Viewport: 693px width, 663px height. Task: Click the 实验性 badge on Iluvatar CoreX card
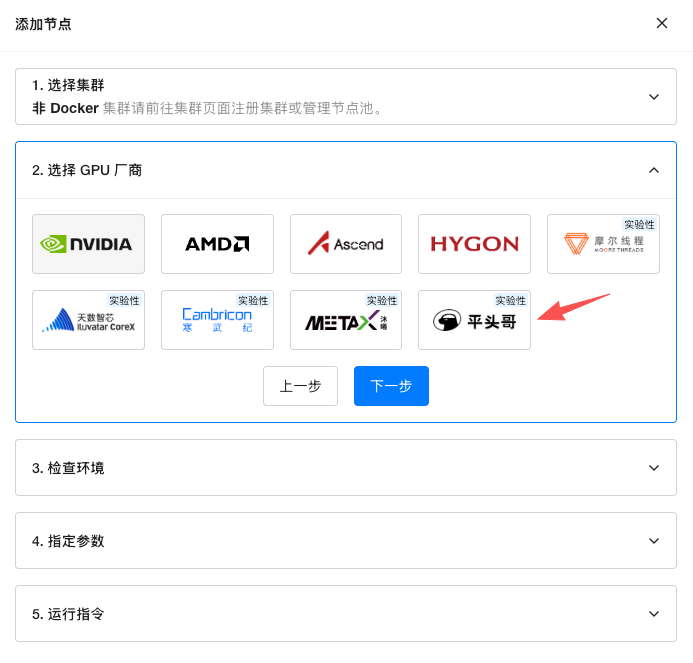click(x=124, y=301)
